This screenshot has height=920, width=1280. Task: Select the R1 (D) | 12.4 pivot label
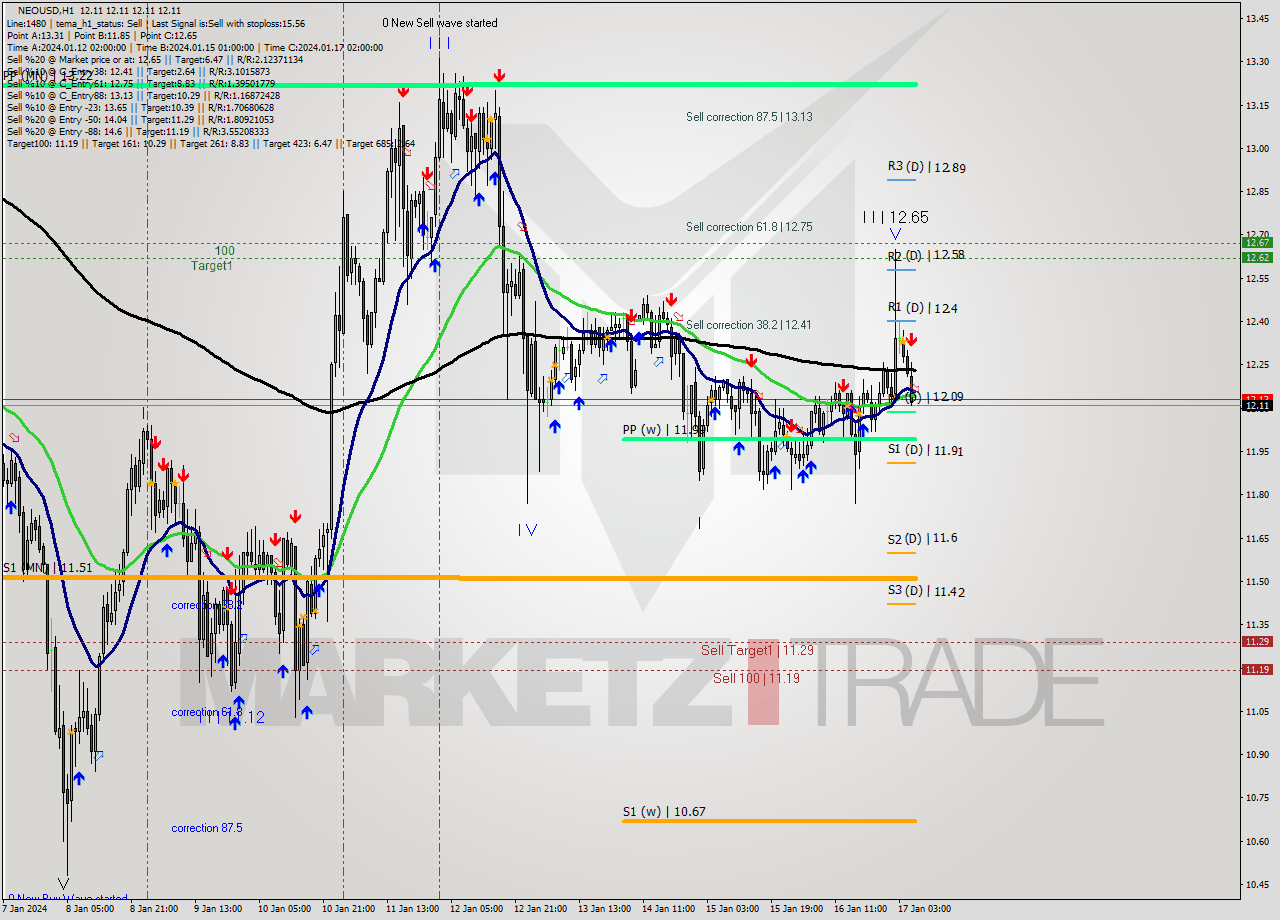[x=923, y=309]
